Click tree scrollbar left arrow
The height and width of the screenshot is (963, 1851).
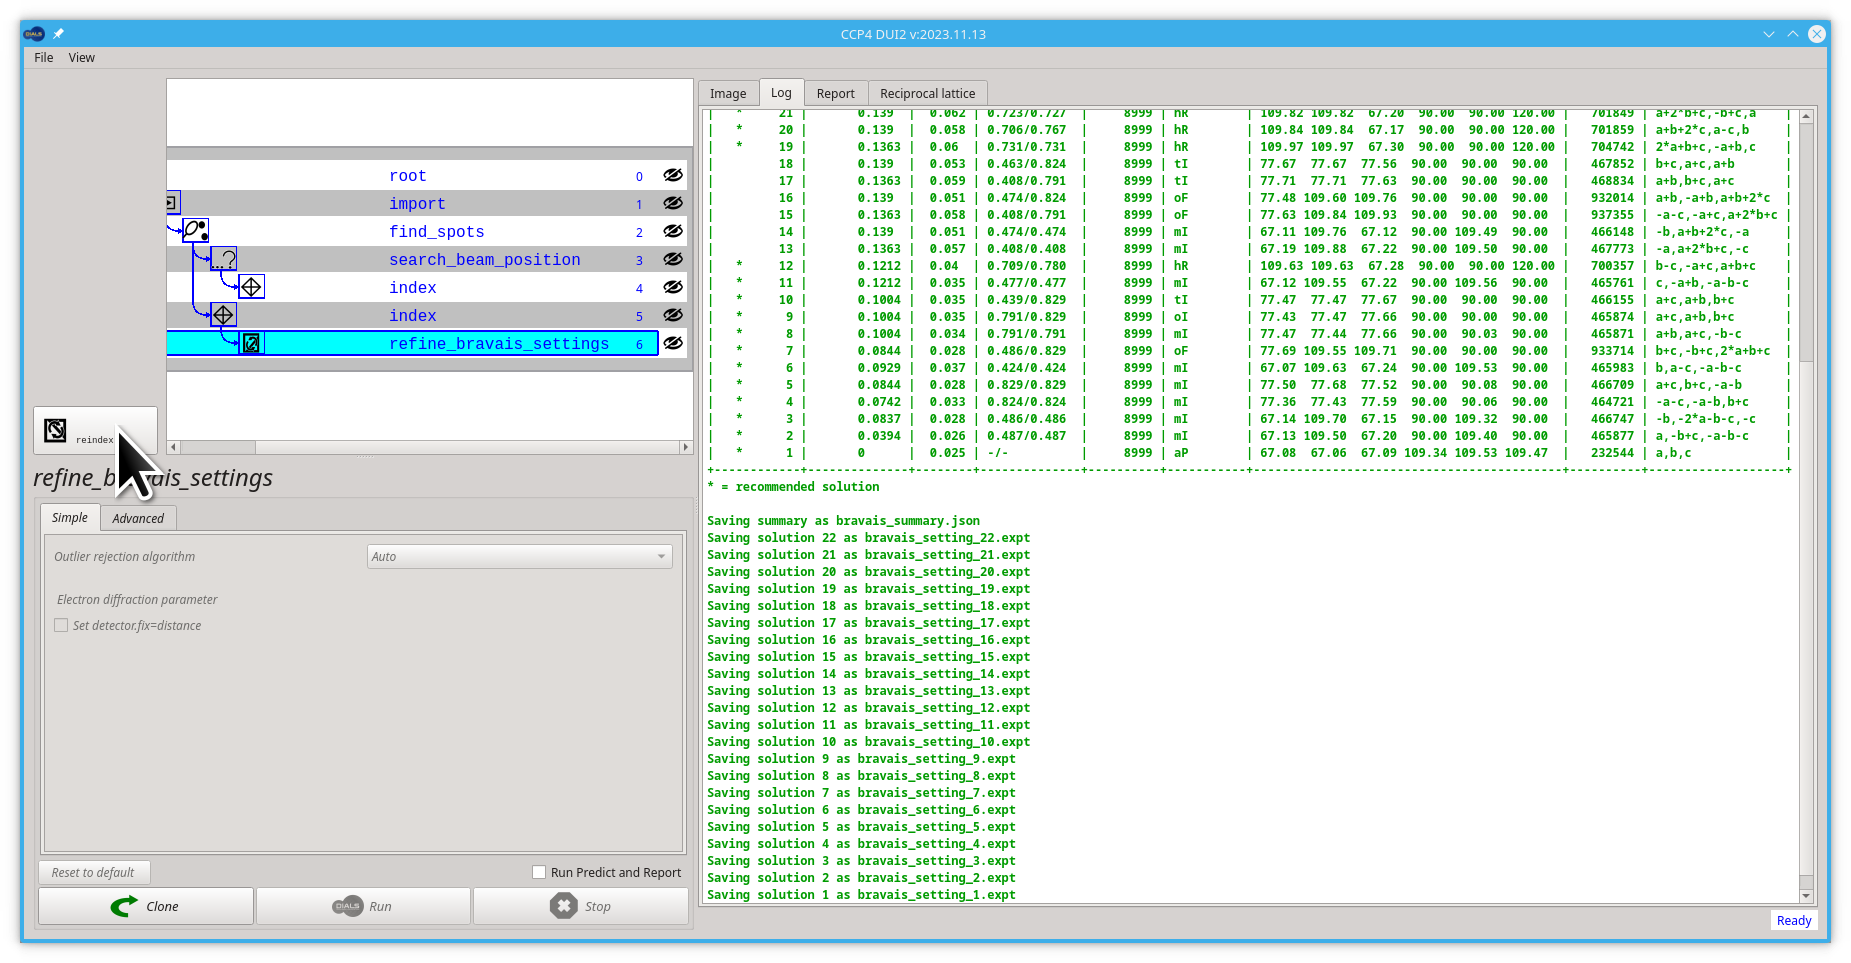[173, 447]
